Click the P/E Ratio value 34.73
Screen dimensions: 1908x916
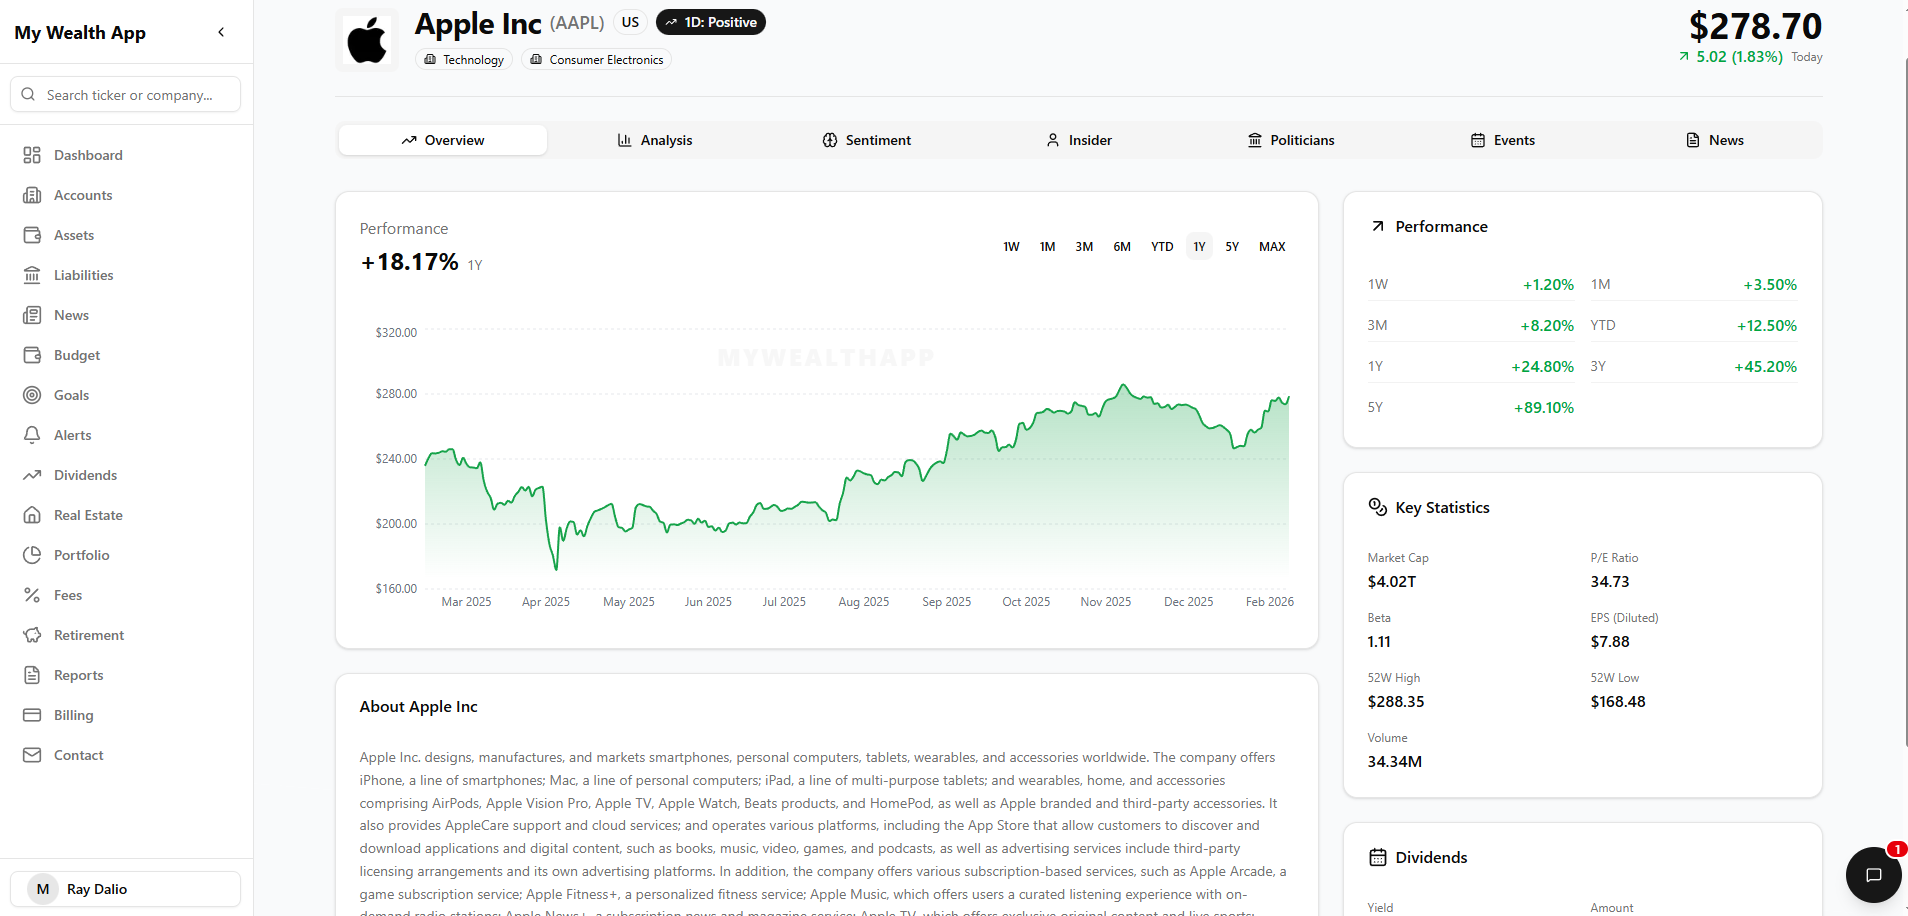click(1610, 582)
